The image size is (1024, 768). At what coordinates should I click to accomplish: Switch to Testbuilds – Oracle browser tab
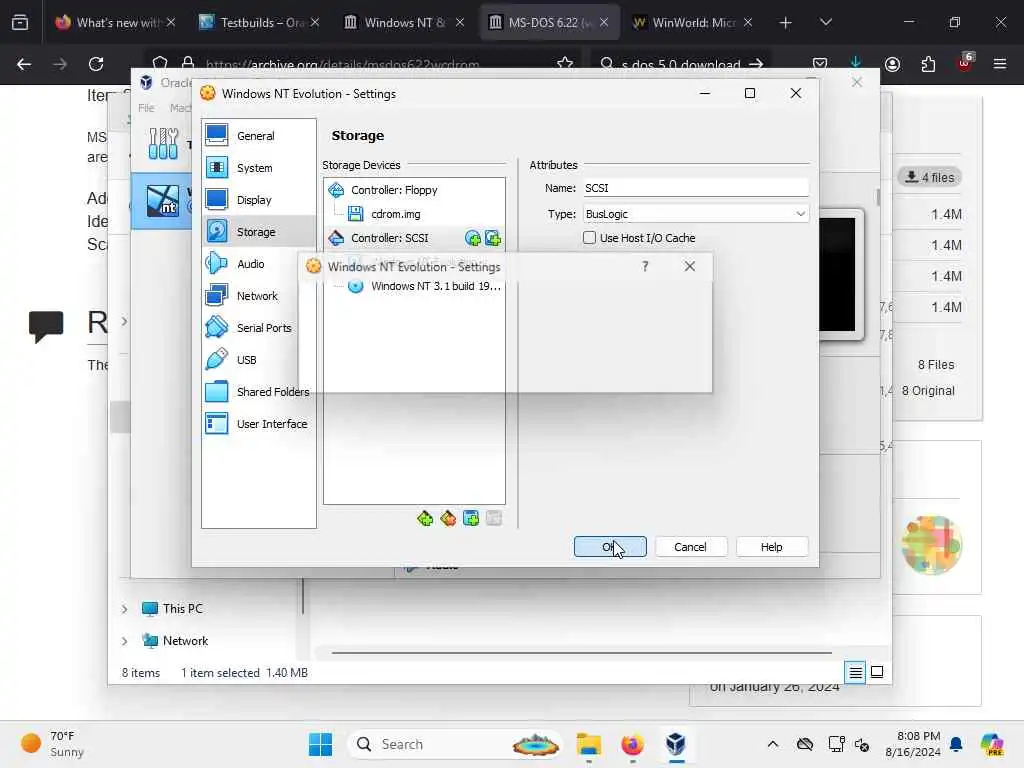pyautogui.click(x=259, y=22)
